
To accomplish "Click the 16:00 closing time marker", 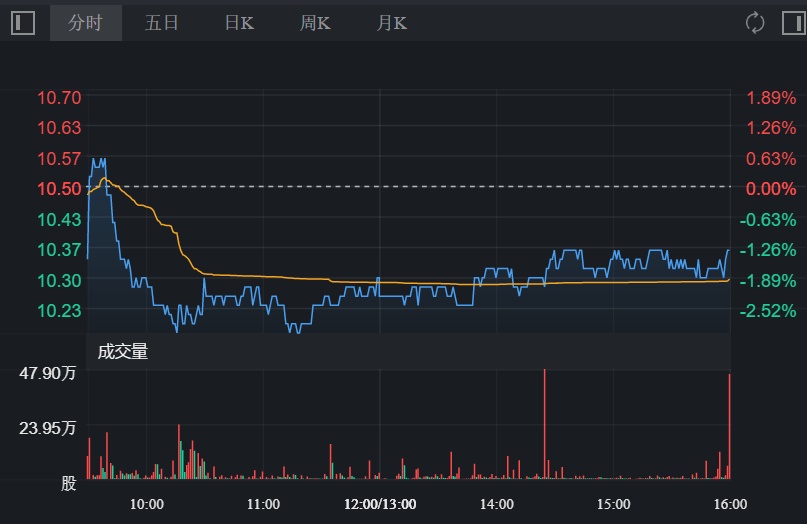I will (730, 504).
